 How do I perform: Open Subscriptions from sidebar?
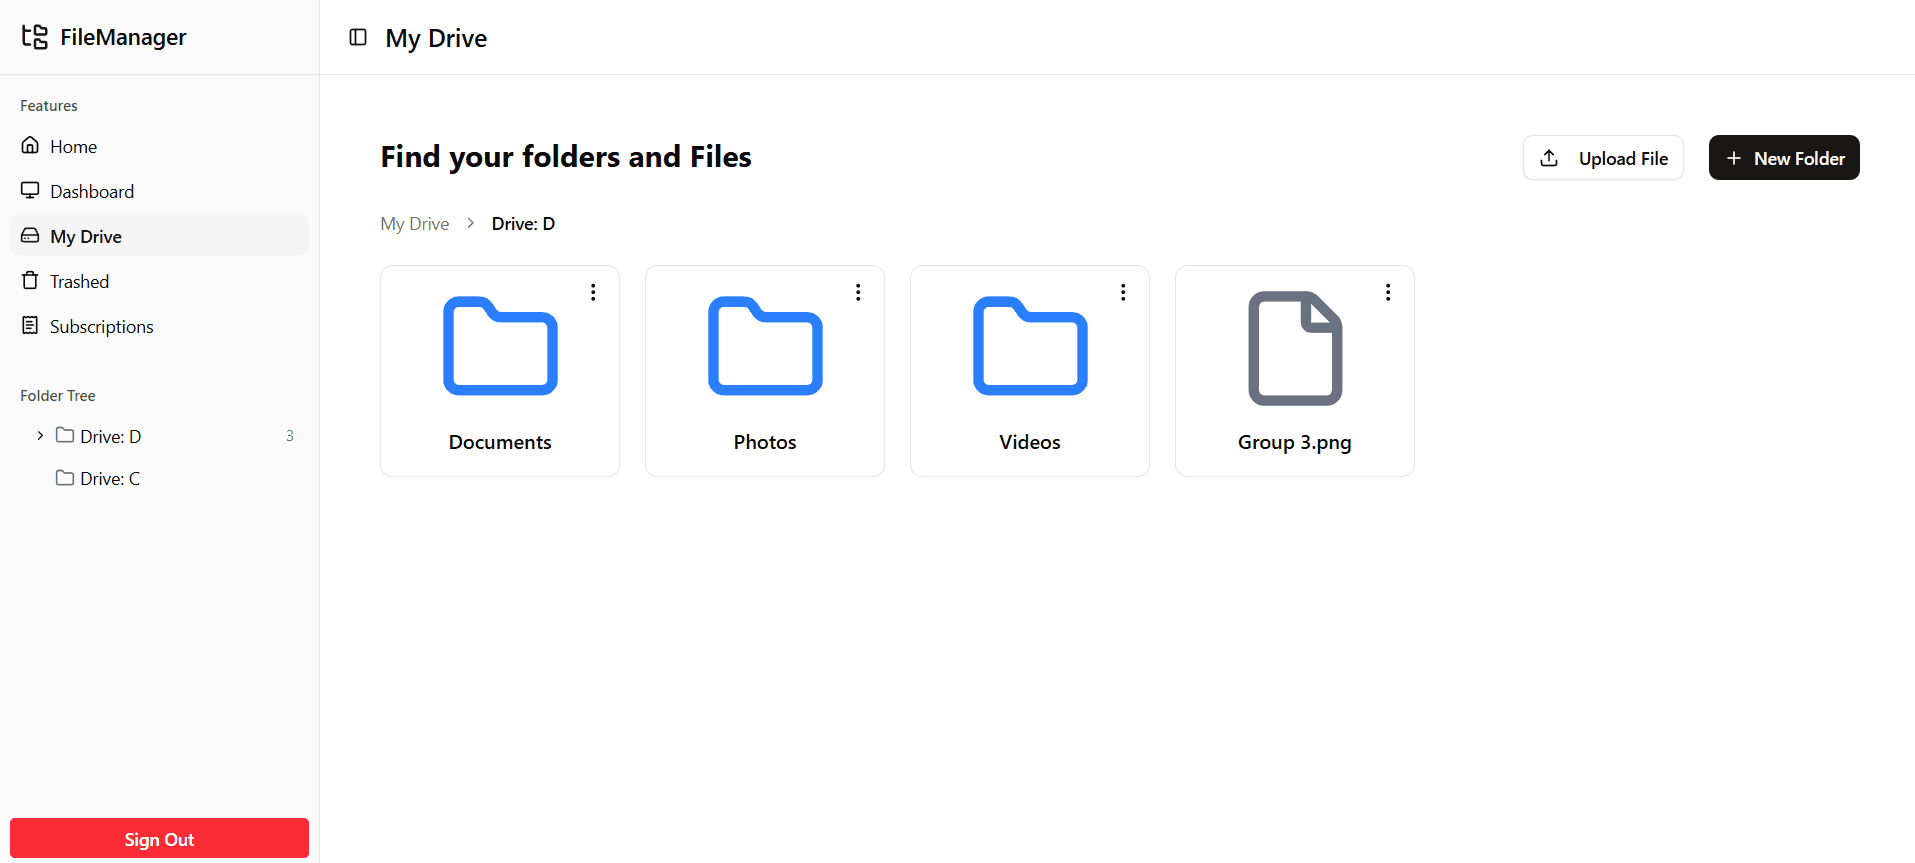(x=101, y=327)
